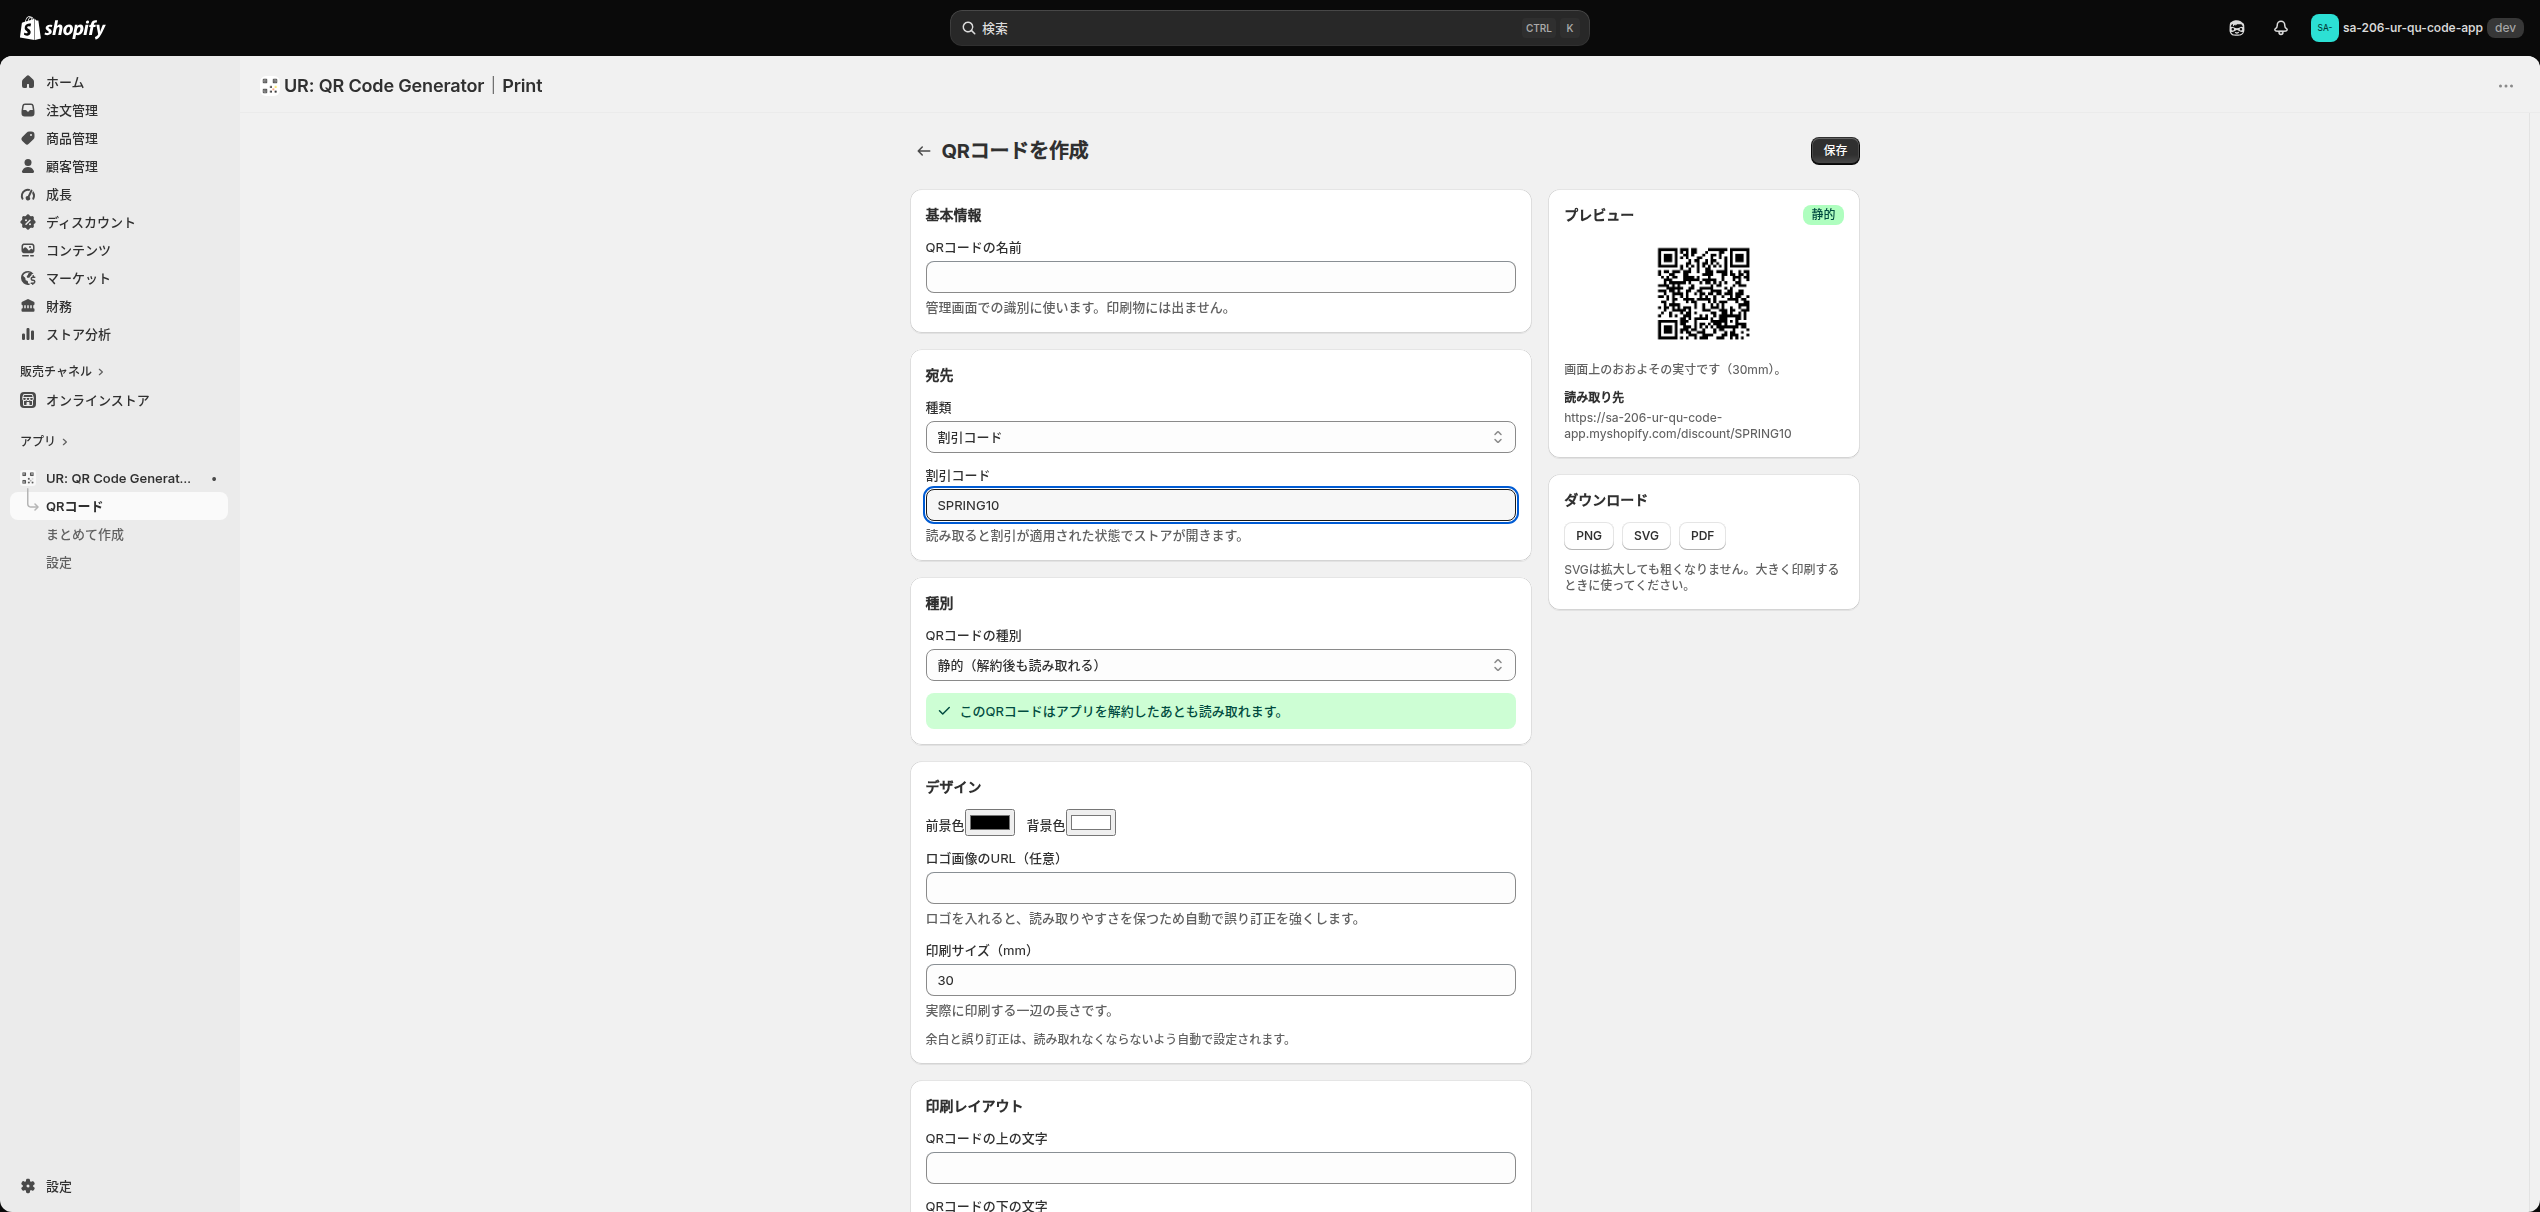Open UR: QR Code Generator in sidebar
This screenshot has height=1212, width=2540.
119,478
